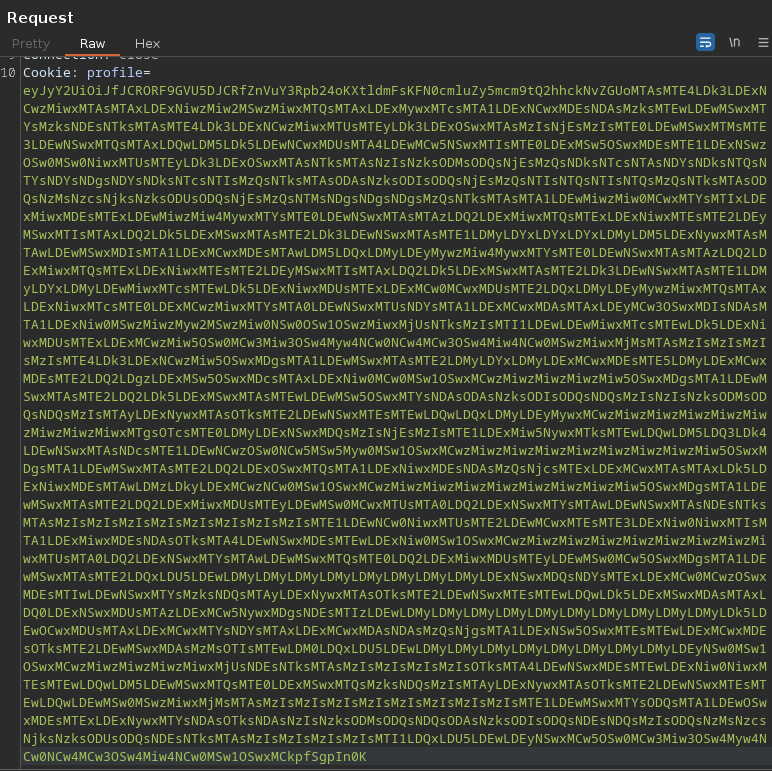772x771 pixels.
Task: Open the Hex view tab
Action: tap(147, 43)
